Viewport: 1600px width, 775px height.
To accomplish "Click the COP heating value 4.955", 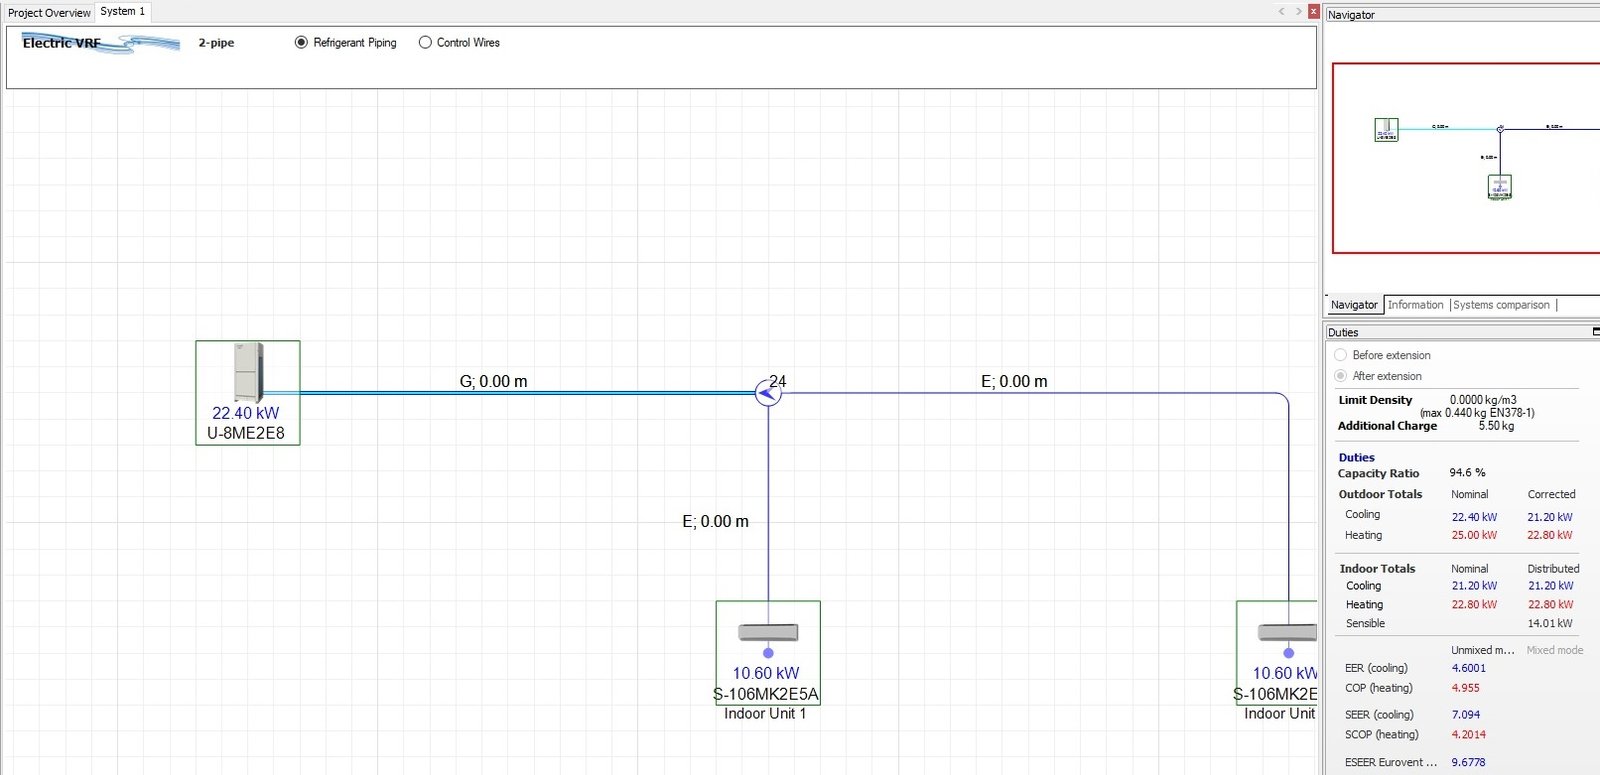I will pyautogui.click(x=1466, y=688).
